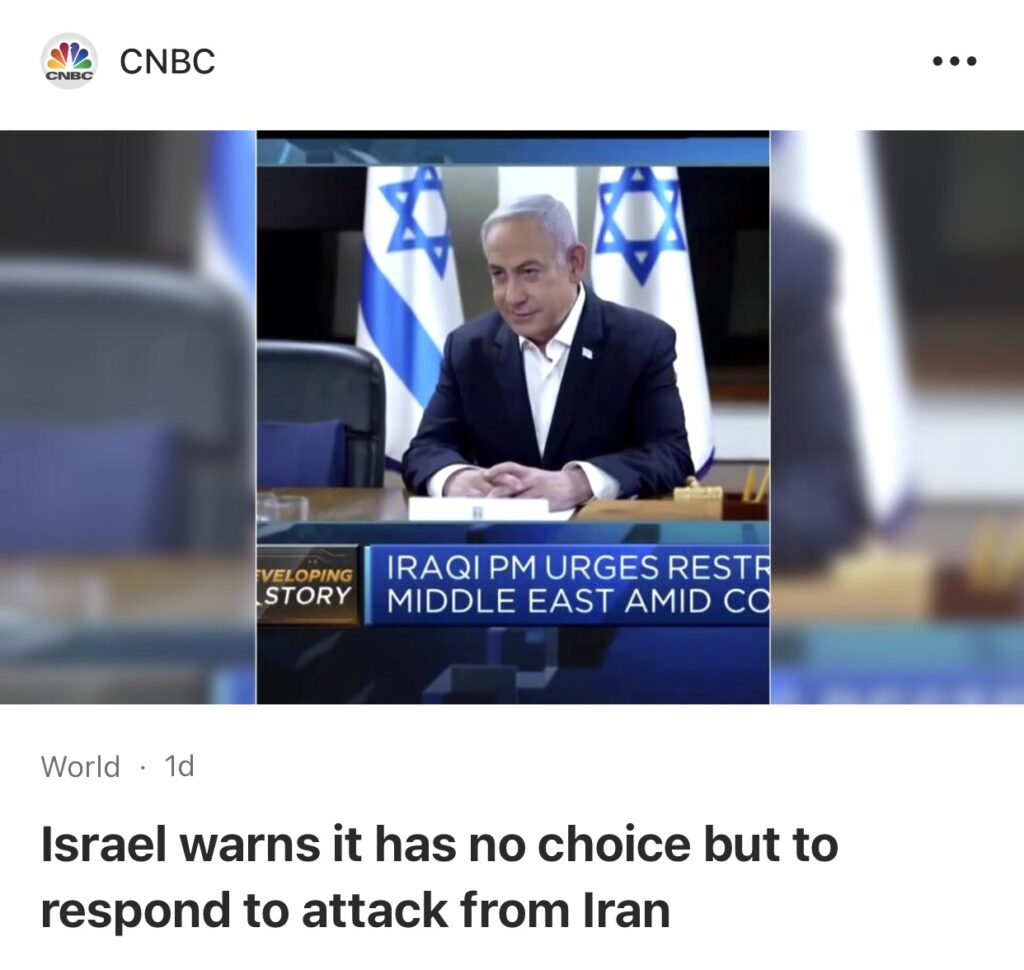
Task: Open the three-dot more options menu
Action: pyautogui.click(x=954, y=61)
